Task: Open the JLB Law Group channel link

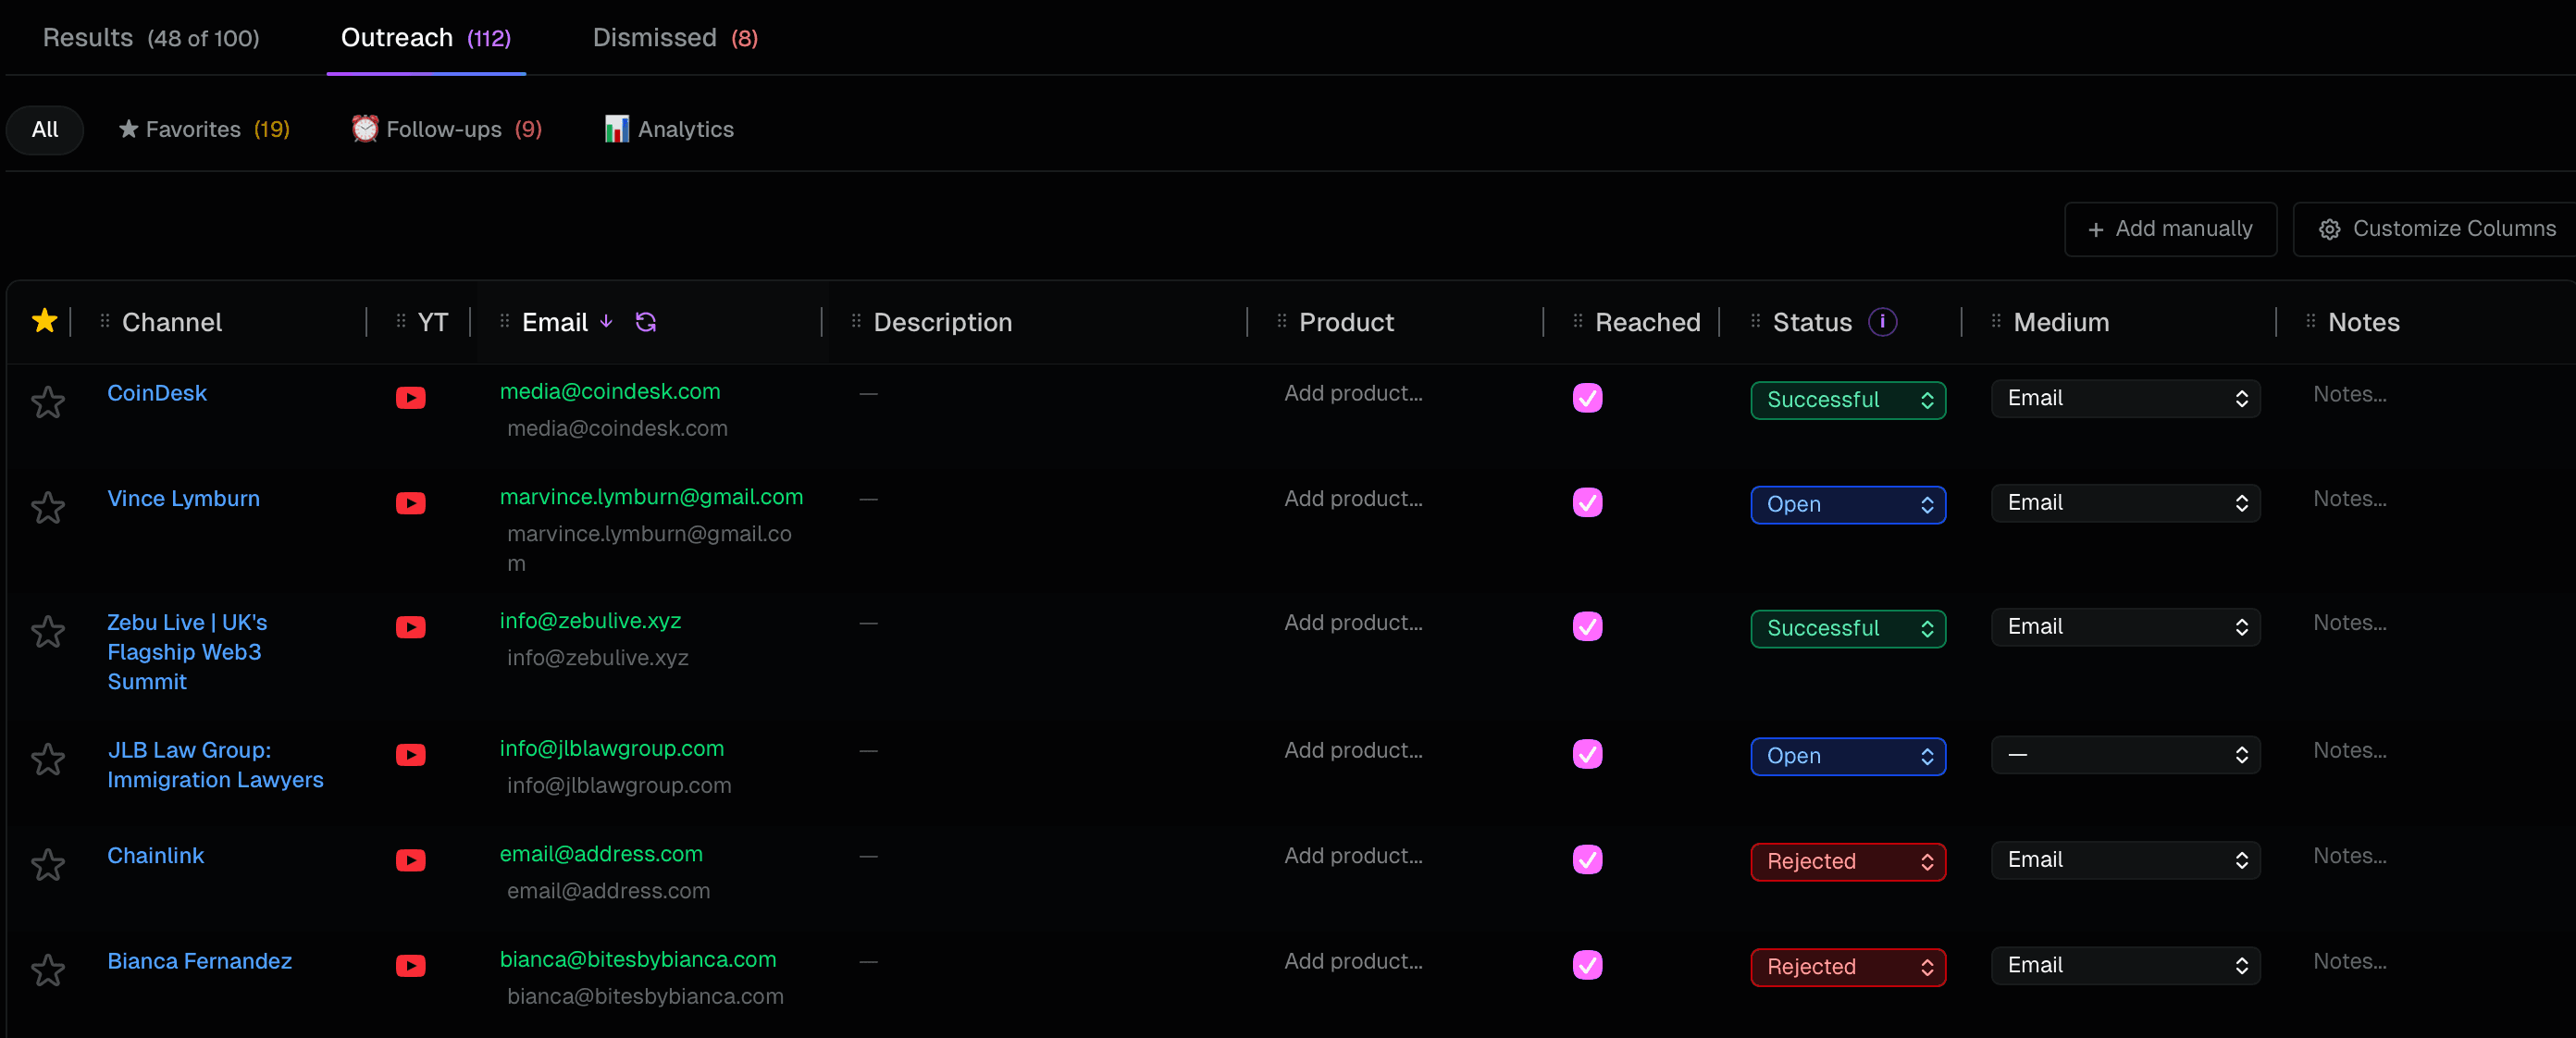Action: pyautogui.click(x=215, y=765)
